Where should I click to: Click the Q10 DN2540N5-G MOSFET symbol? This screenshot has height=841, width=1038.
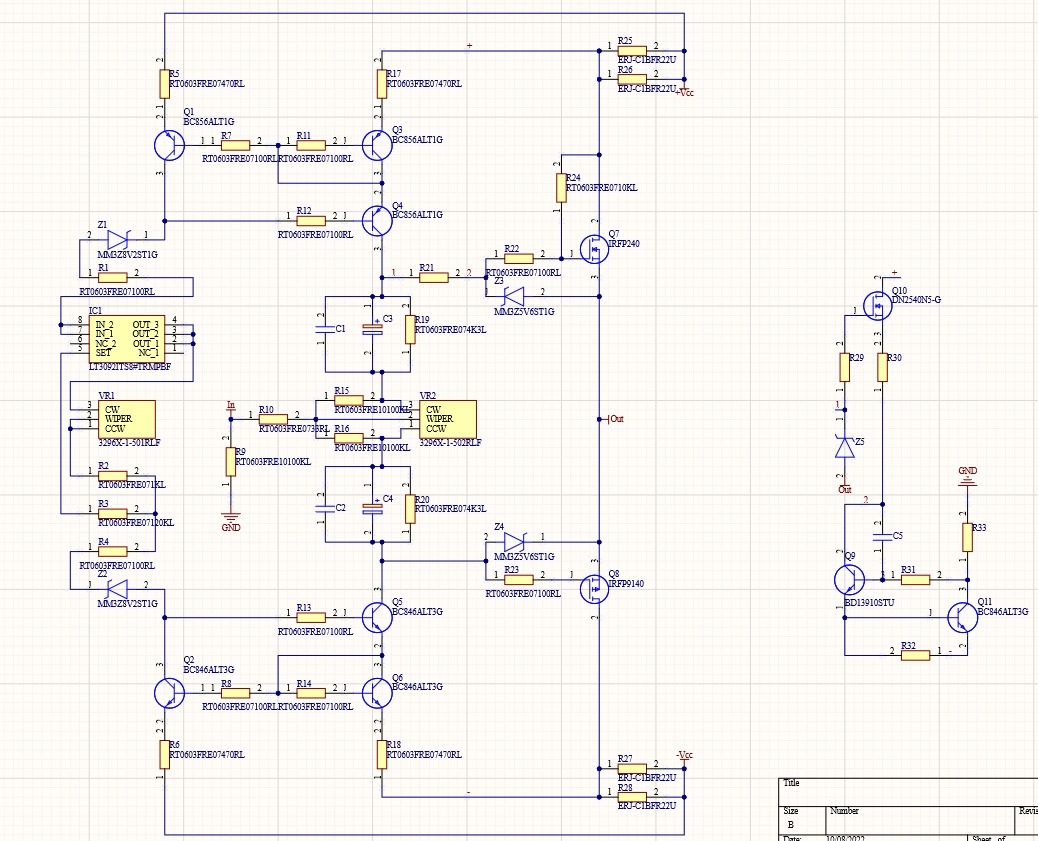(x=878, y=306)
